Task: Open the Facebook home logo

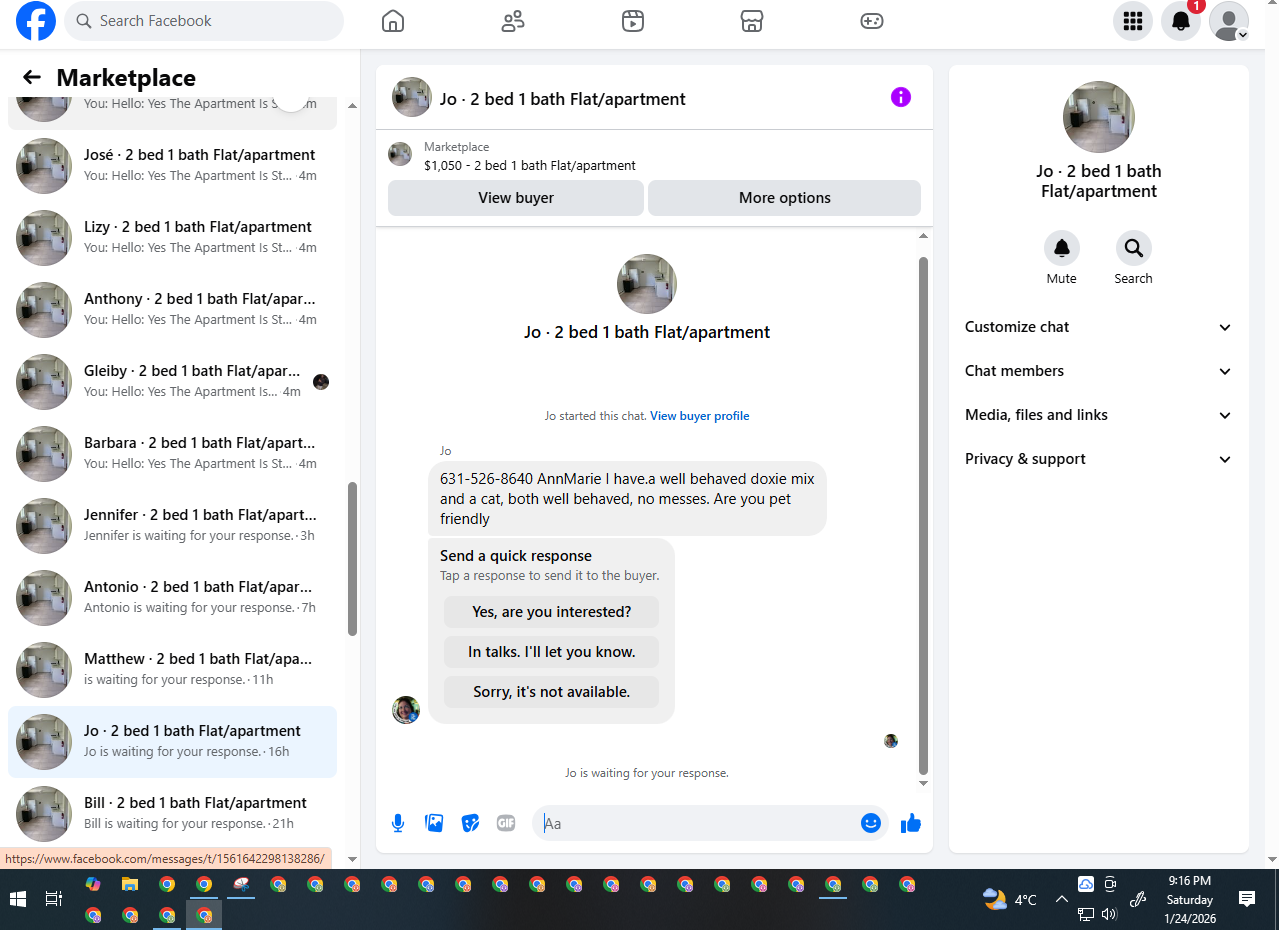Action: [x=35, y=21]
